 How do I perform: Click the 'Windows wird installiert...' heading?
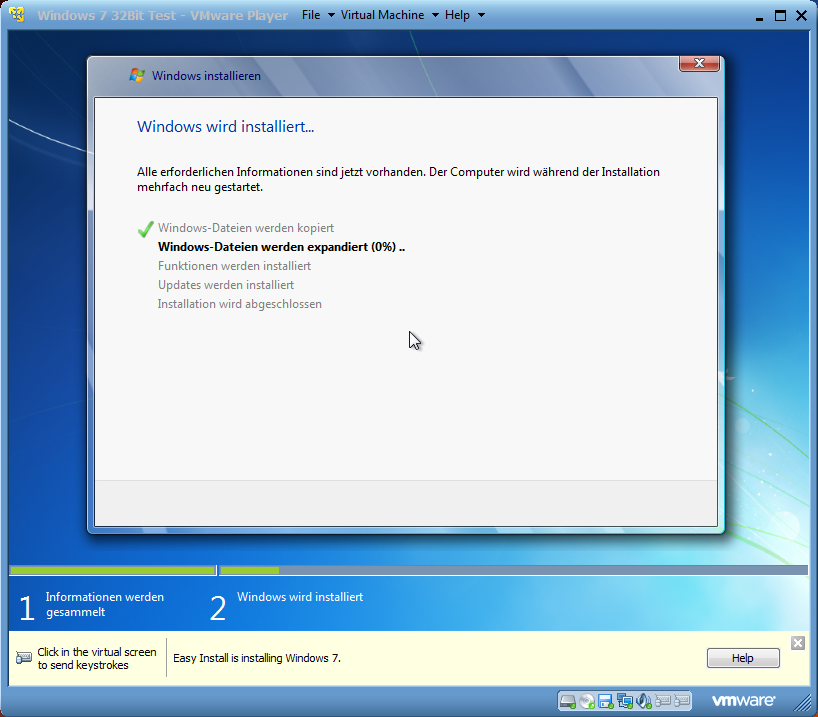click(x=225, y=126)
